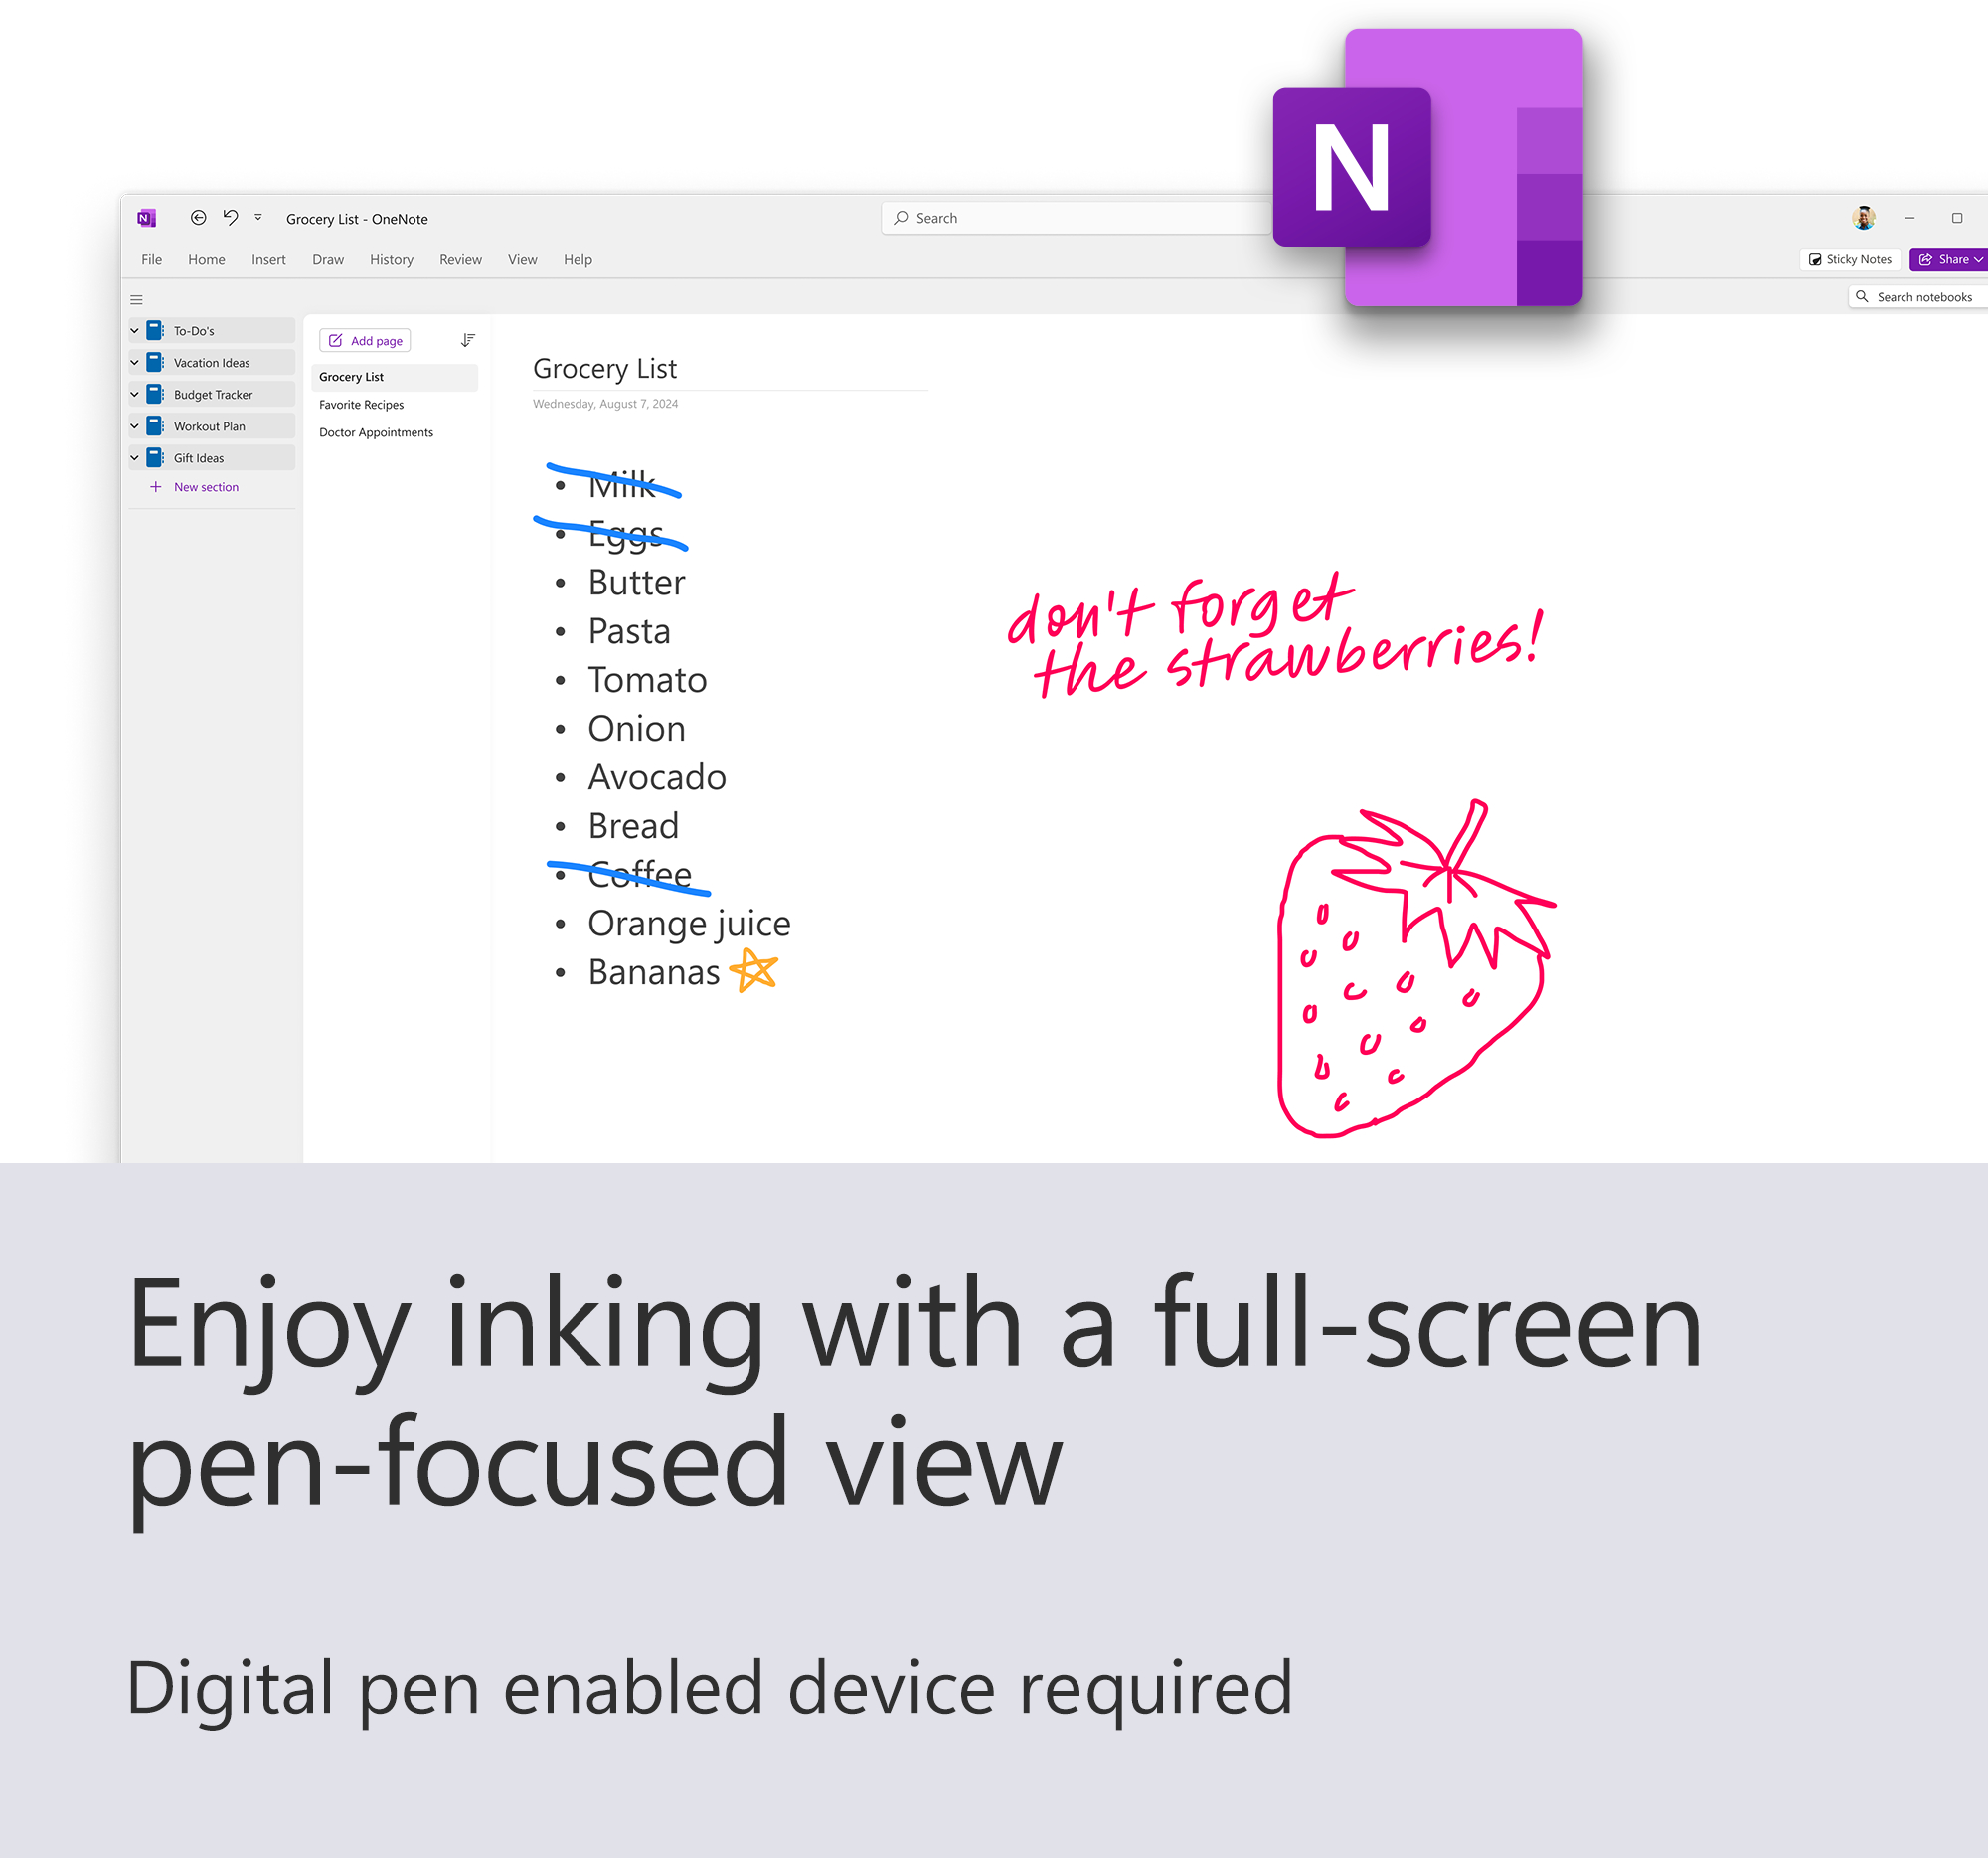Click the collapse sidebar hamburger icon
This screenshot has height=1858, width=1988.
[138, 300]
